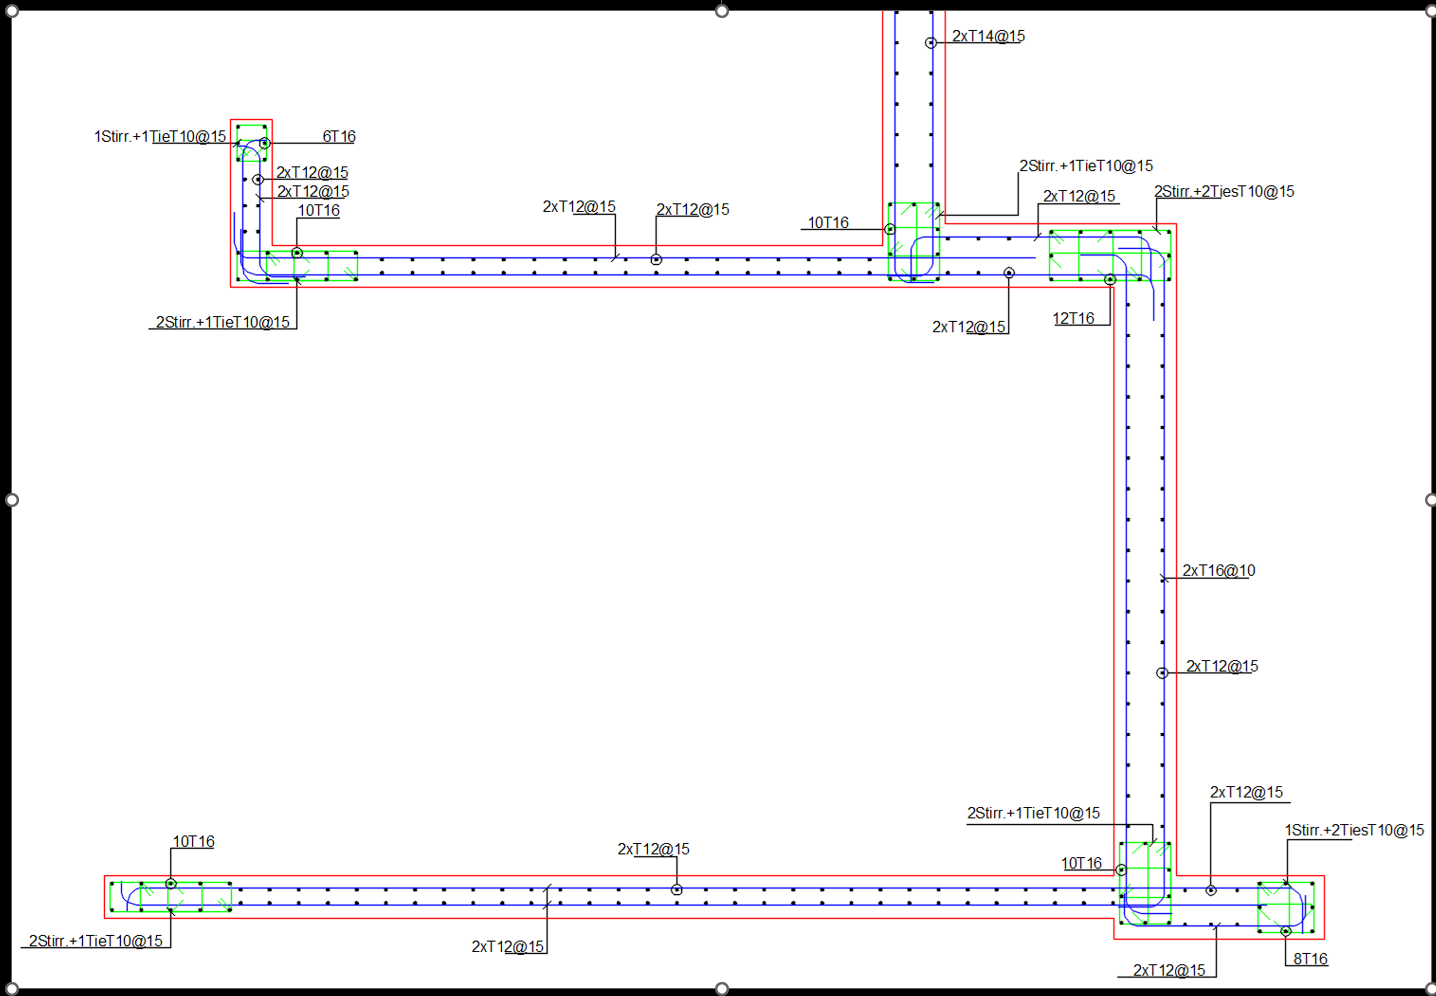This screenshot has height=996, width=1436.
Task: Click the "2xT12@15" label beside "12T16"
Action: click(969, 327)
